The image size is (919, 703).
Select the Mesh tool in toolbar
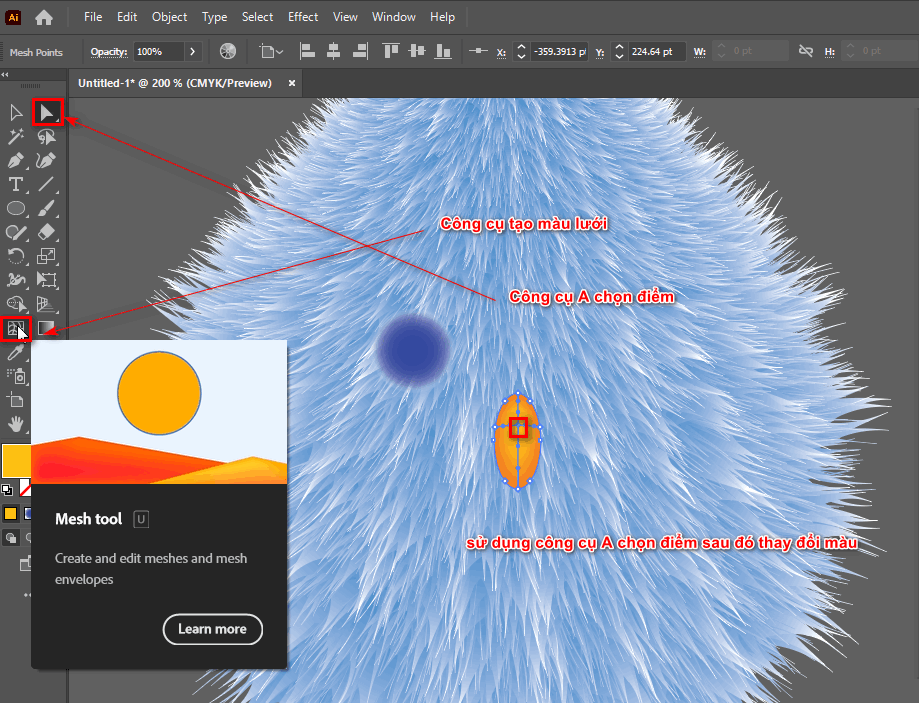tap(16, 328)
